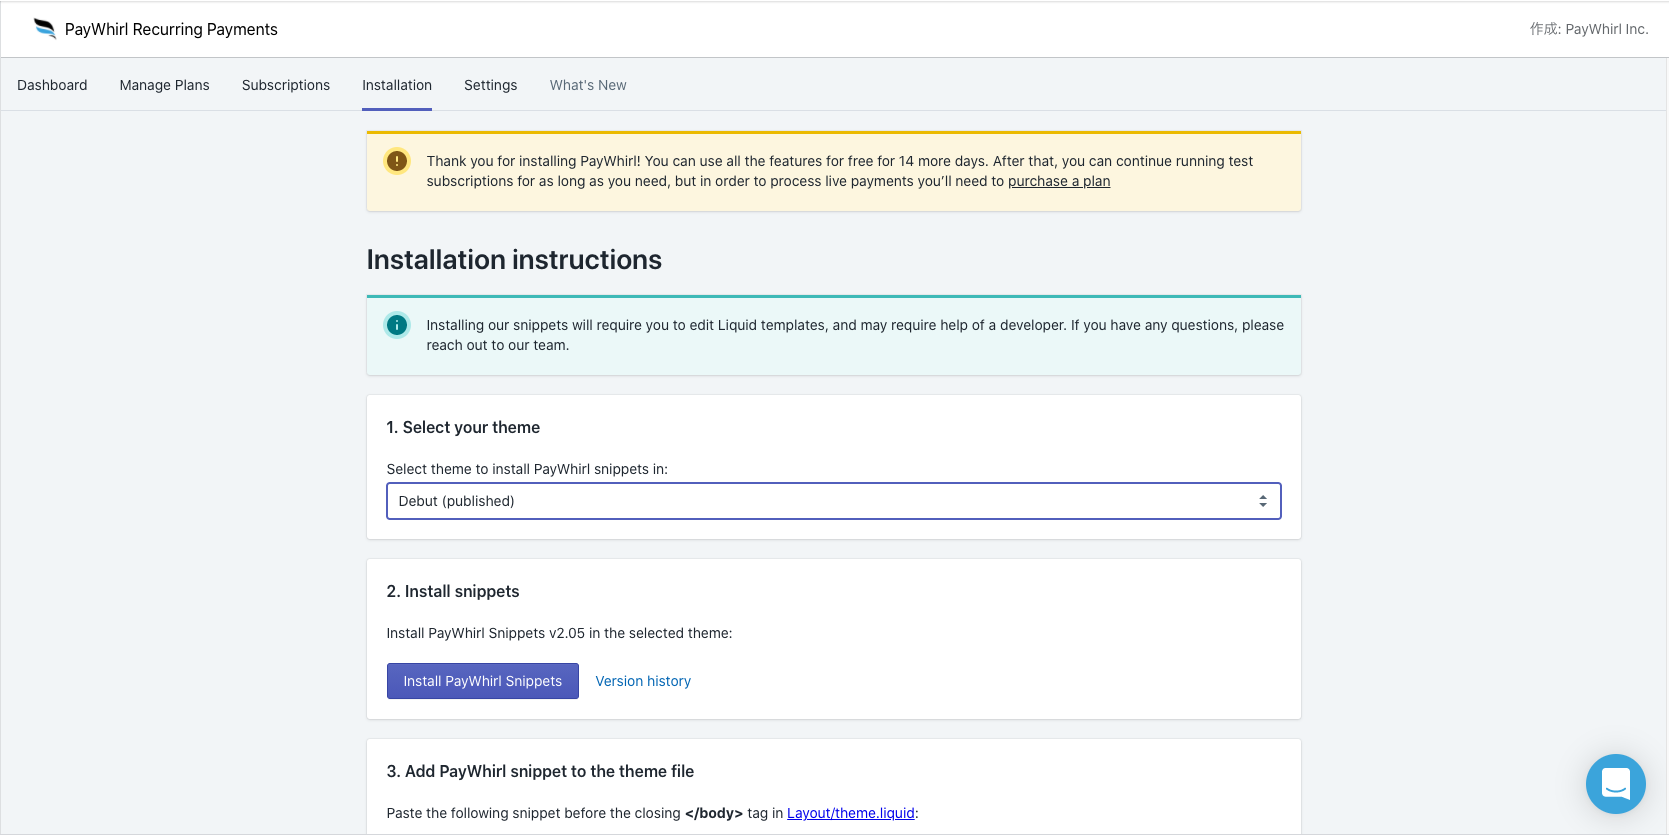Click the '1. Select your theme' heading
Viewport: 1669px width, 837px height.
click(x=463, y=427)
